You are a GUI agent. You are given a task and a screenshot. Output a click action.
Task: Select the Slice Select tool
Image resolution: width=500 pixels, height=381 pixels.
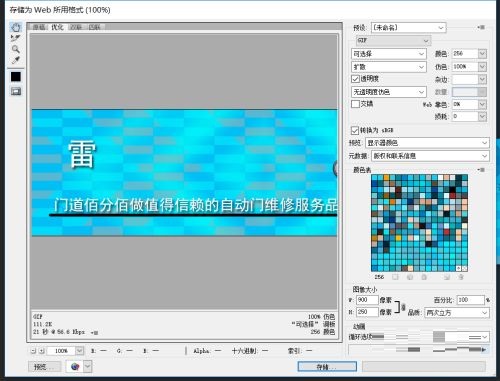tap(15, 38)
